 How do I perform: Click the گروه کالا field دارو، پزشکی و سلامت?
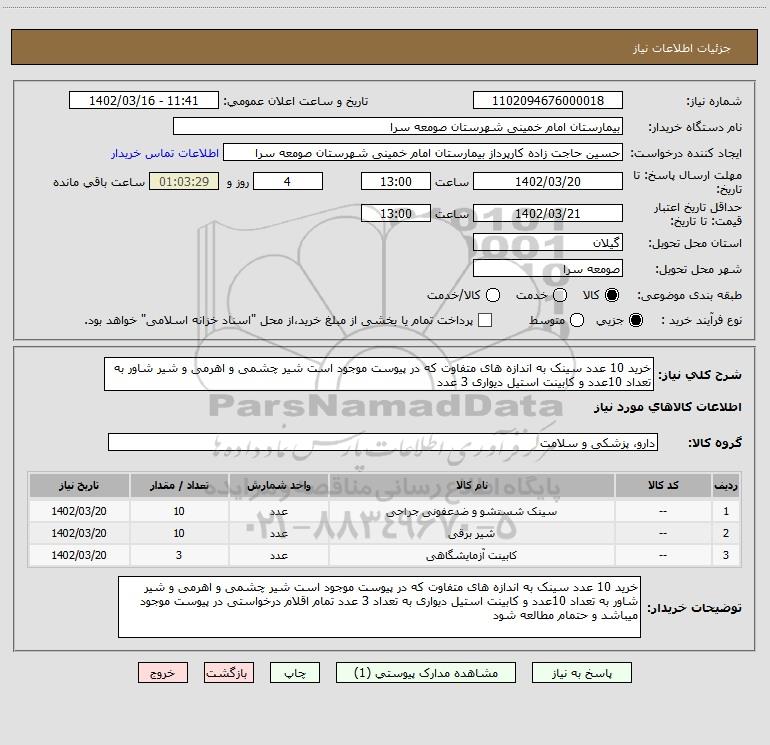click(383, 442)
